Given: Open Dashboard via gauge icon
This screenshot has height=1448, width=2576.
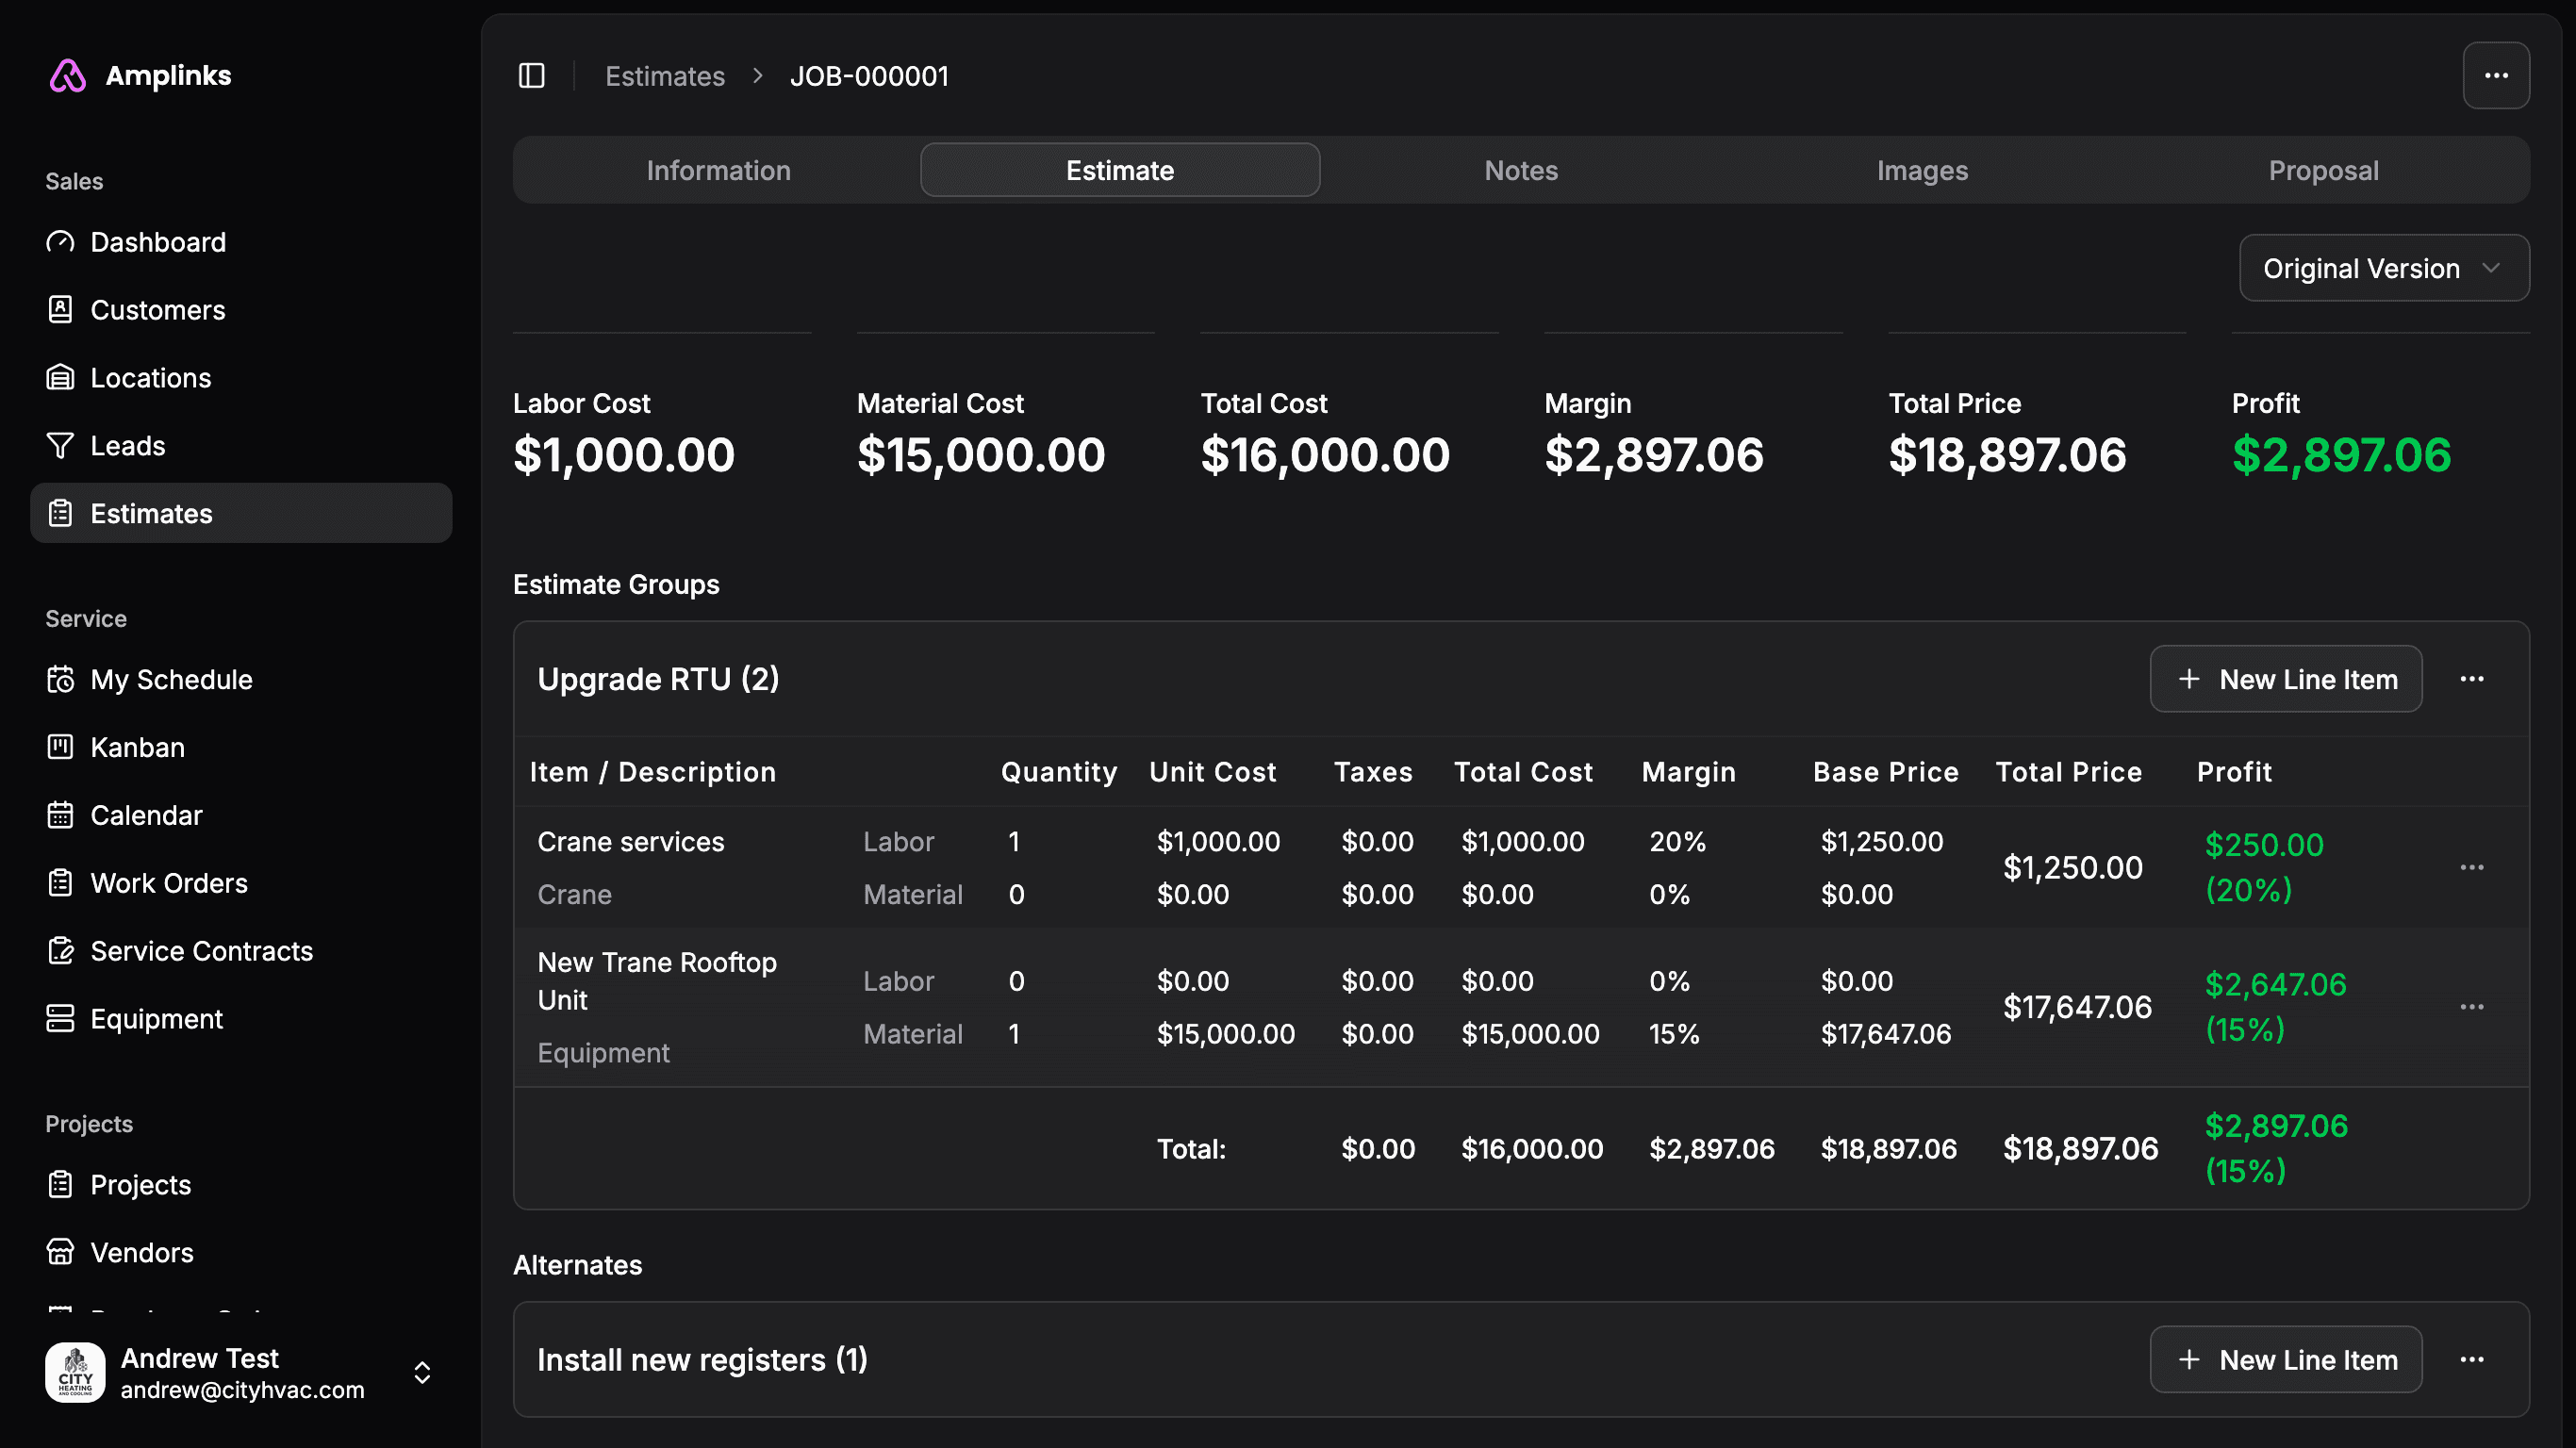Looking at the screenshot, I should [60, 242].
